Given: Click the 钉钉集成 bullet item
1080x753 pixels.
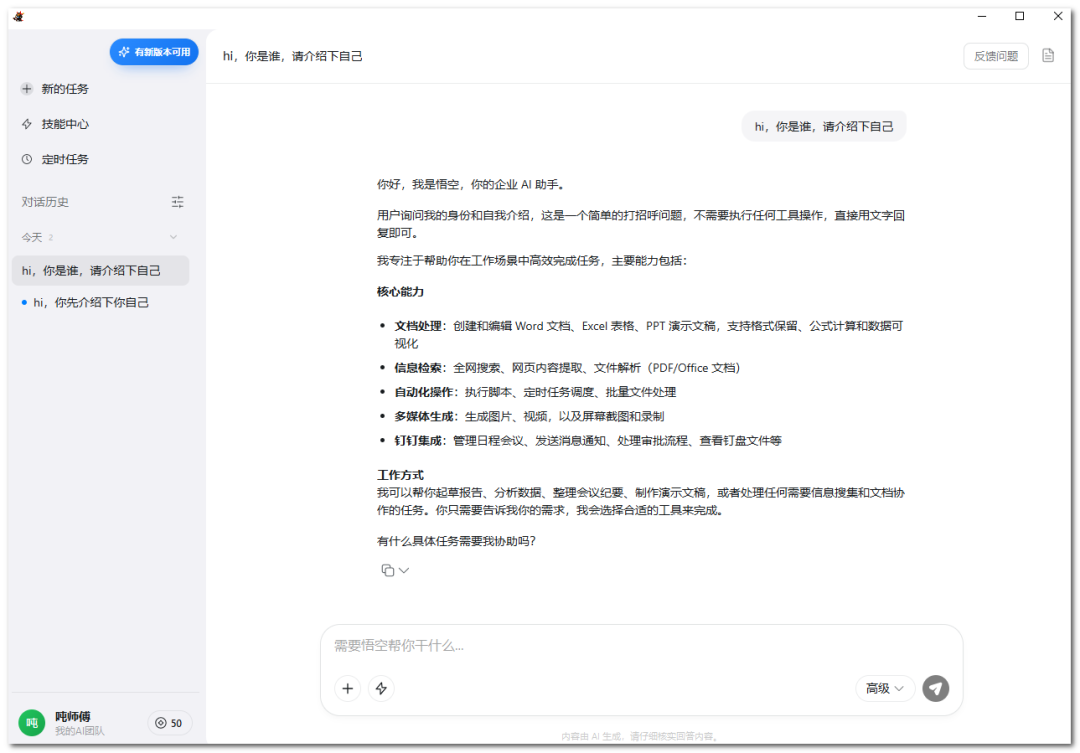Looking at the screenshot, I should (588, 441).
